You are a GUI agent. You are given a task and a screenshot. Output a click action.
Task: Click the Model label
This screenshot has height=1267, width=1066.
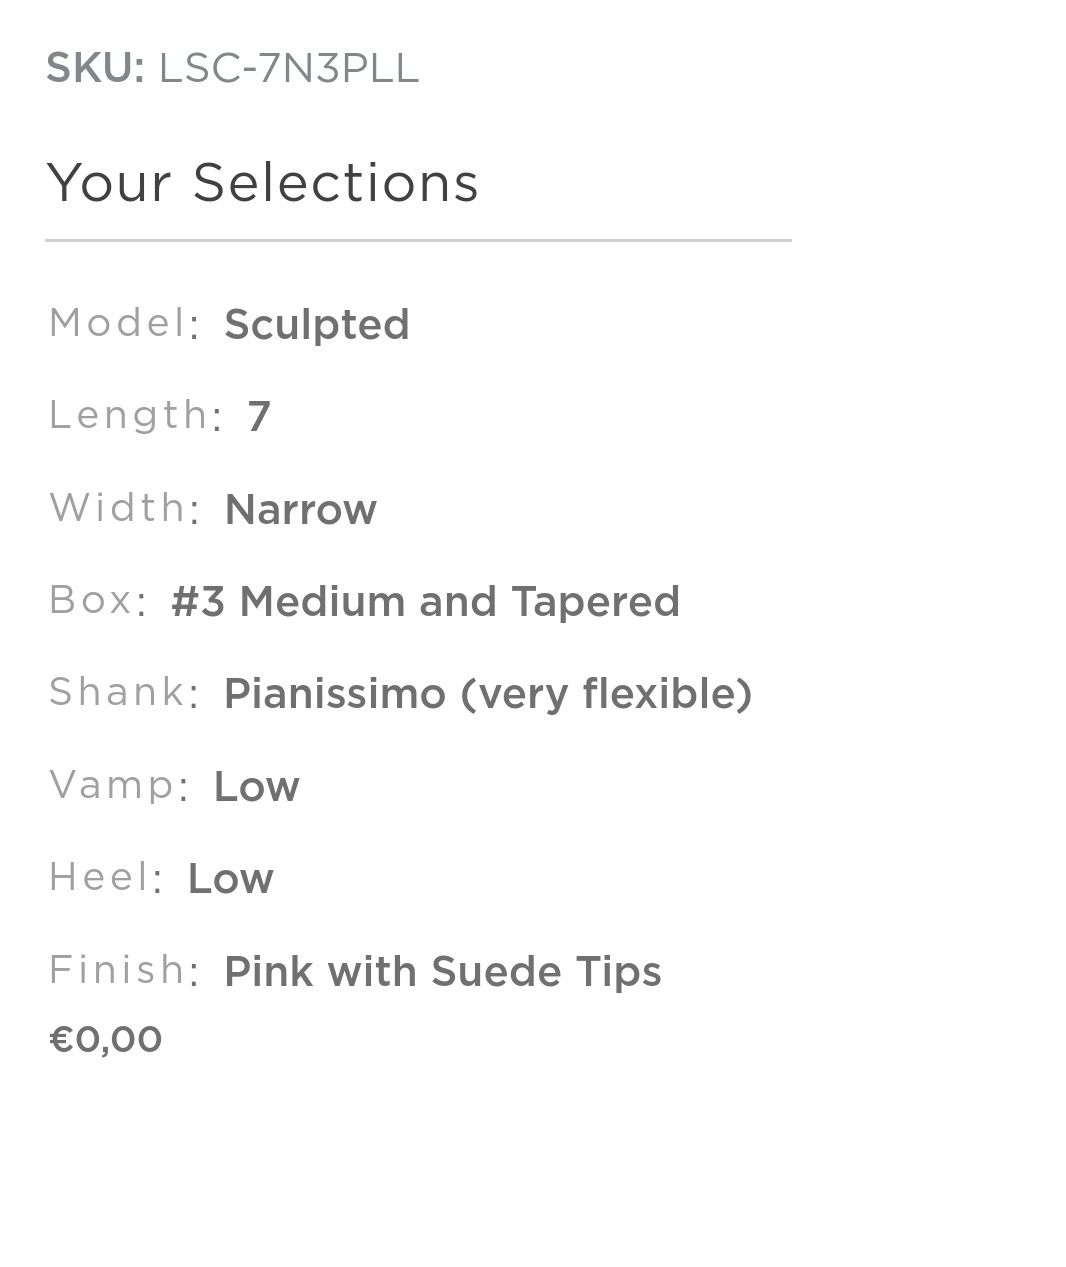[118, 323]
